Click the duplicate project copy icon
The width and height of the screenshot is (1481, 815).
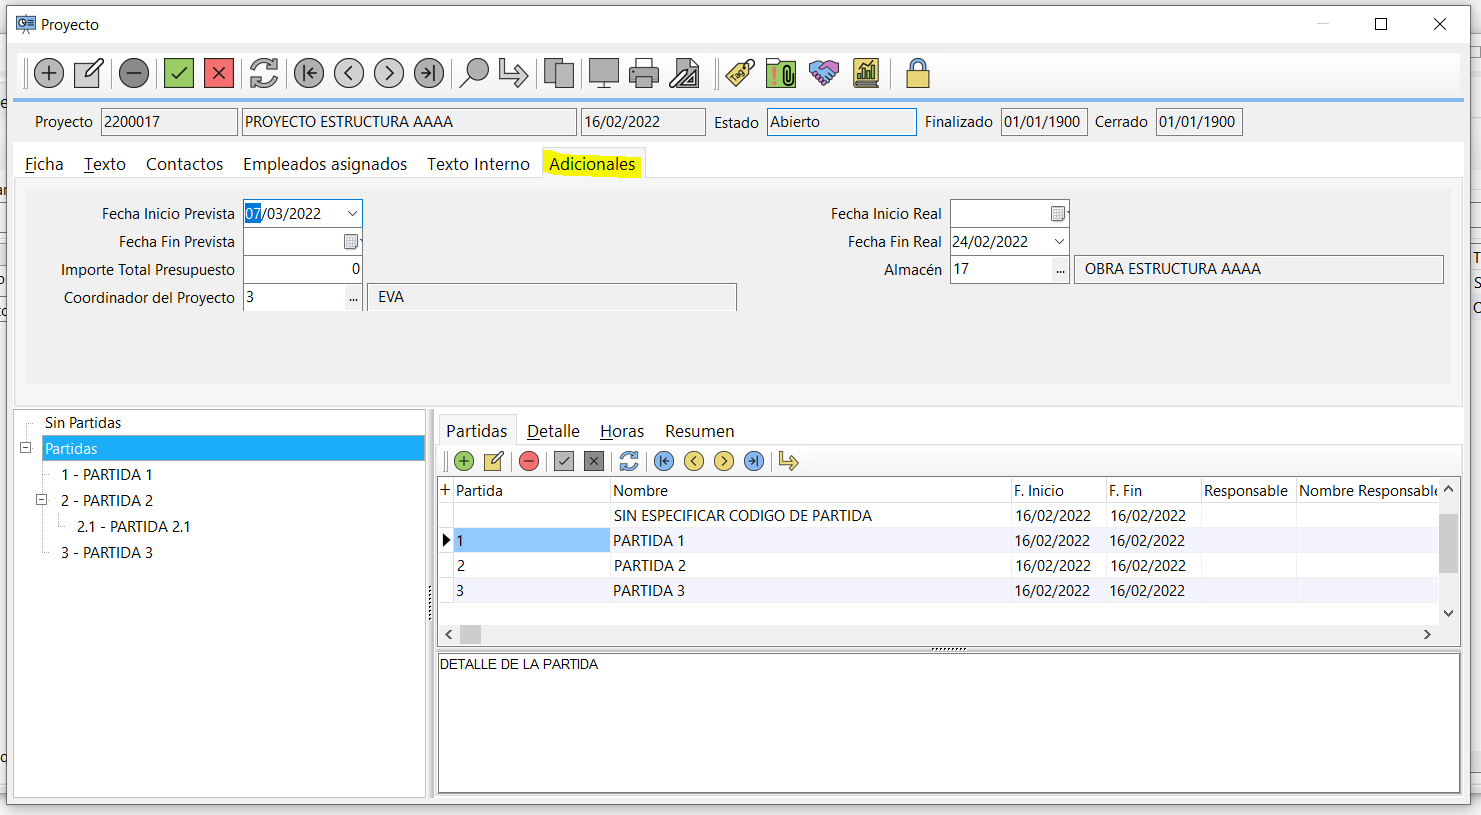[x=559, y=73]
